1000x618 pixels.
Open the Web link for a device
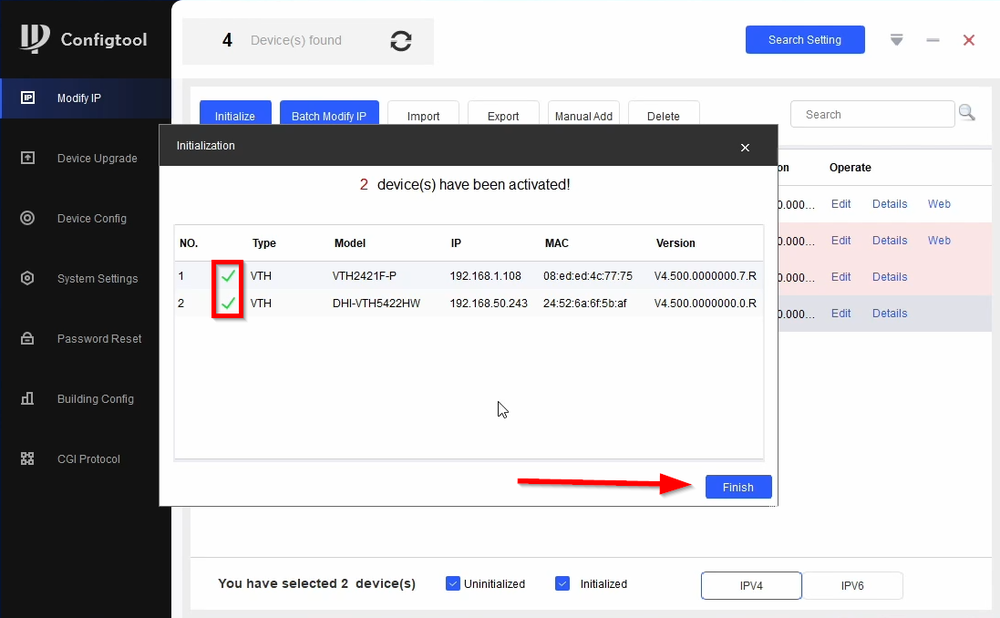[x=938, y=204]
